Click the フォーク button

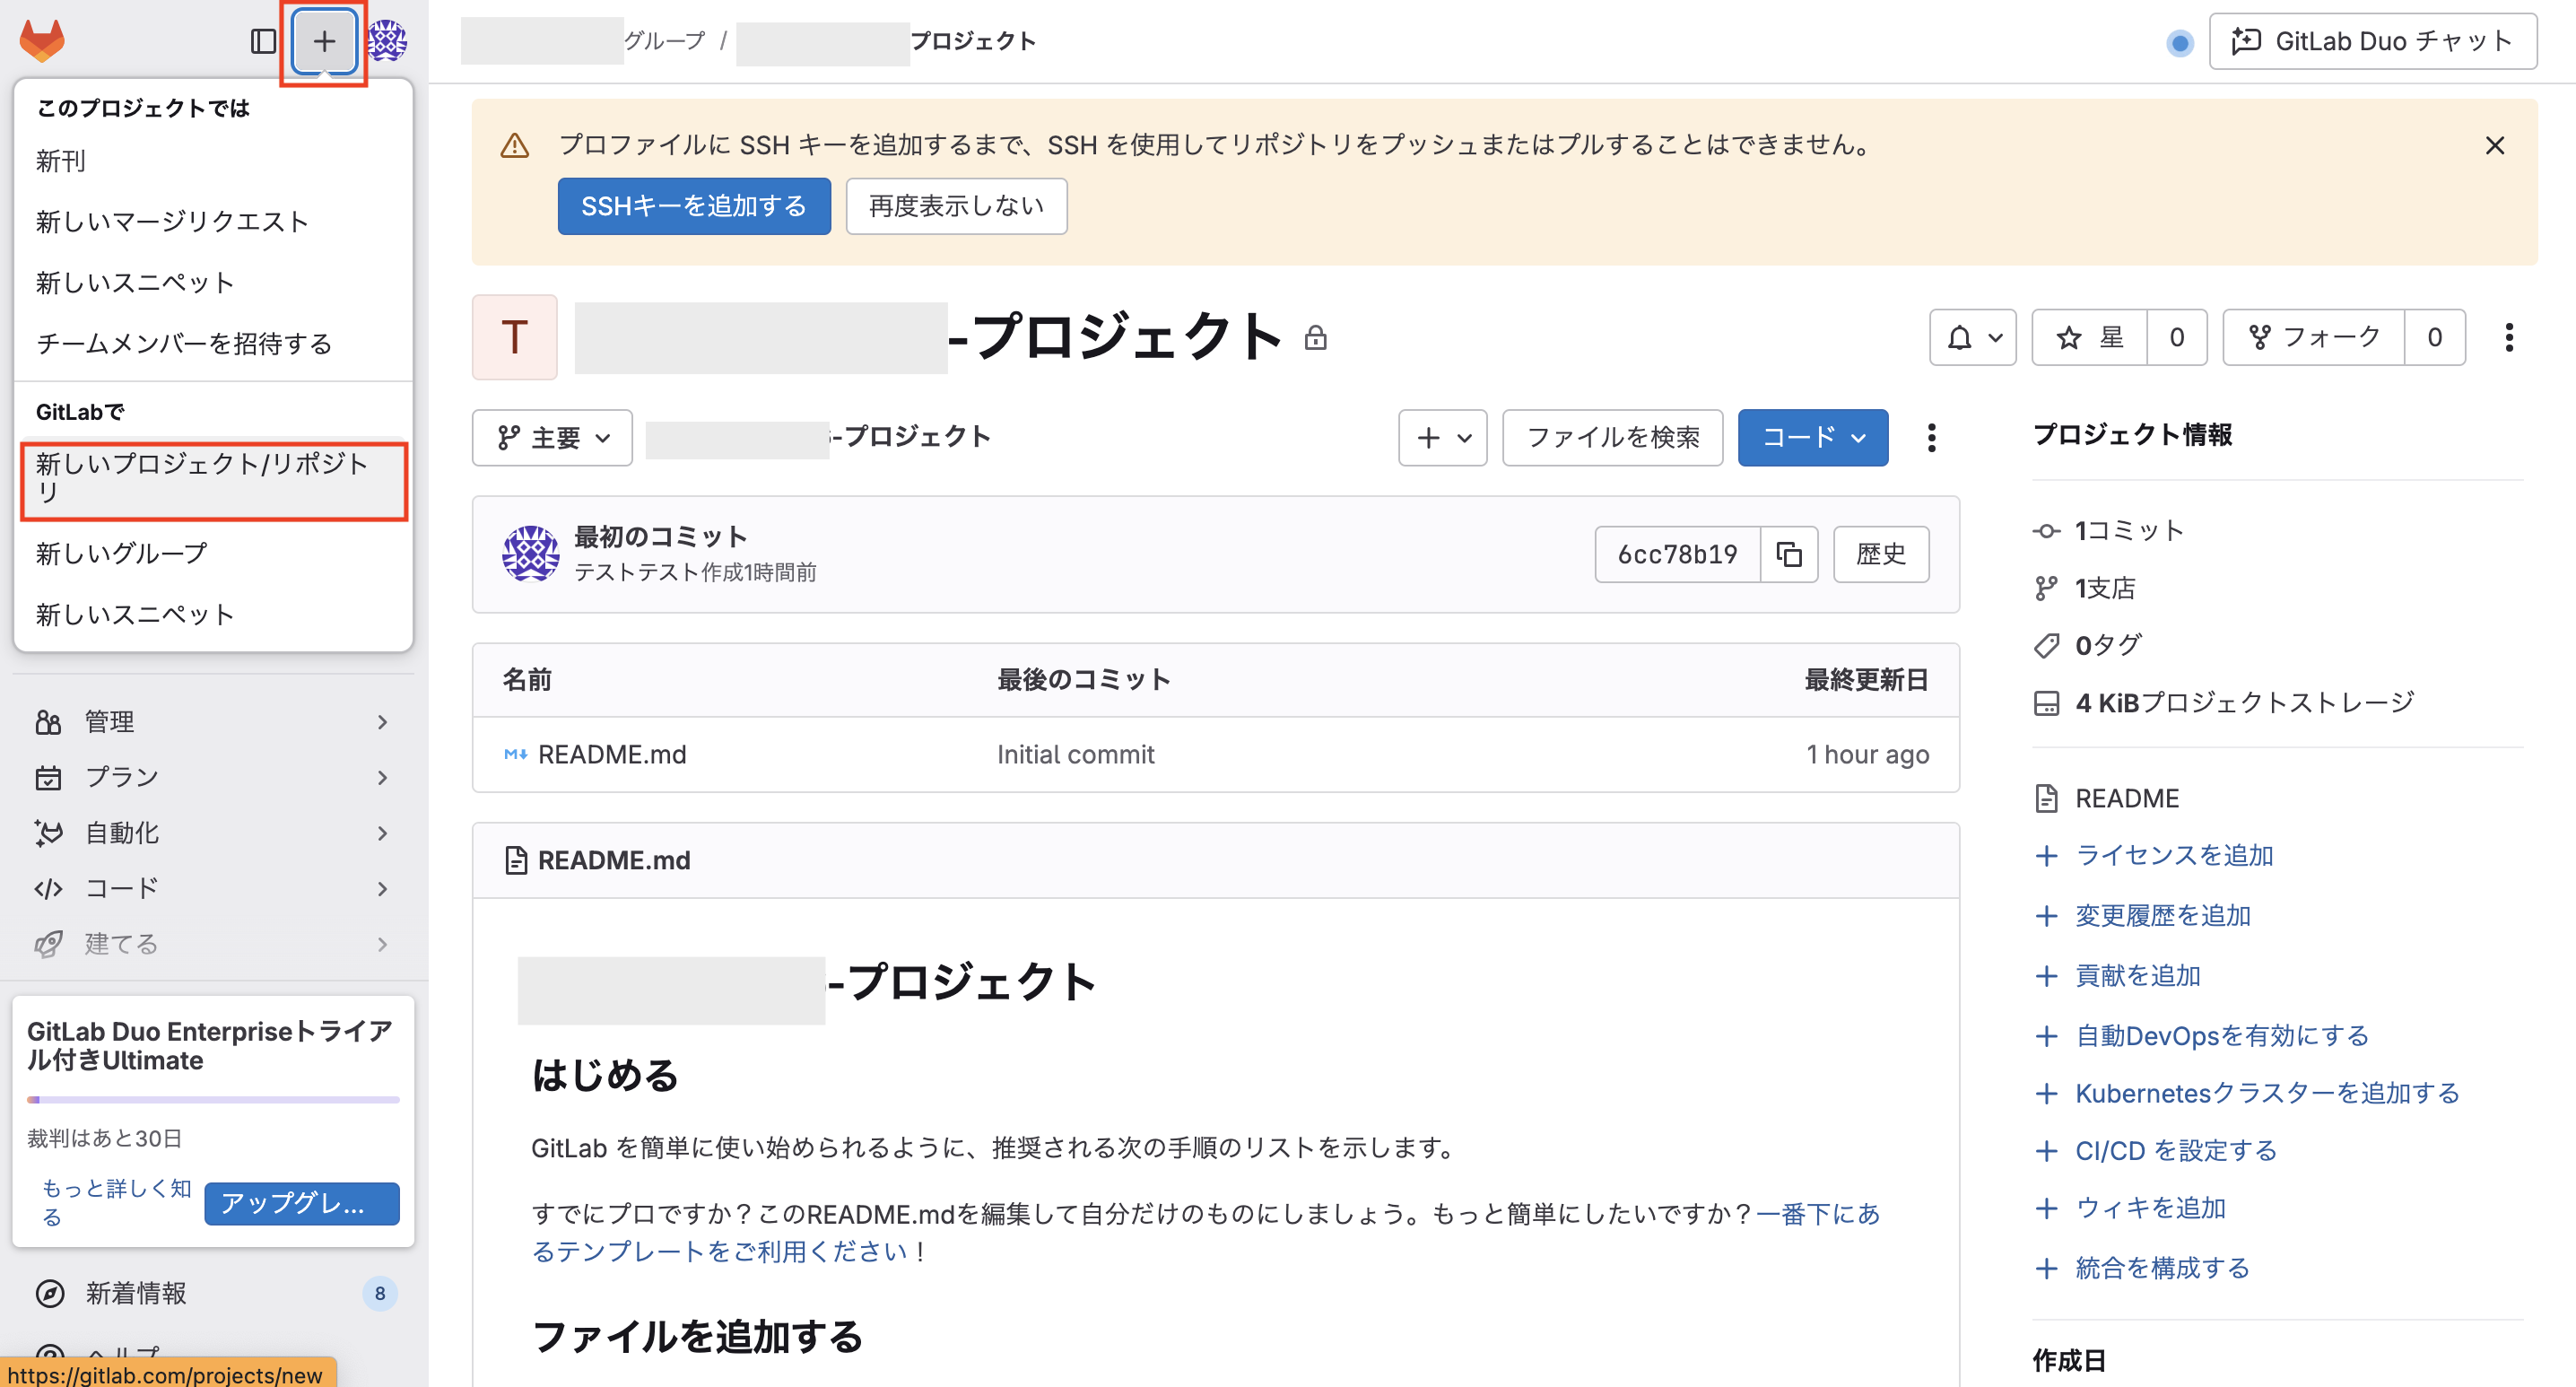2313,337
